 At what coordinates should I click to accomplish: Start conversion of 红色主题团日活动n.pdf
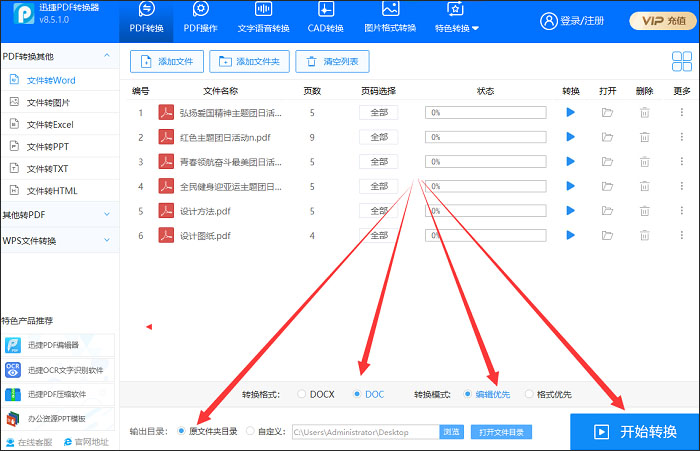pos(570,137)
